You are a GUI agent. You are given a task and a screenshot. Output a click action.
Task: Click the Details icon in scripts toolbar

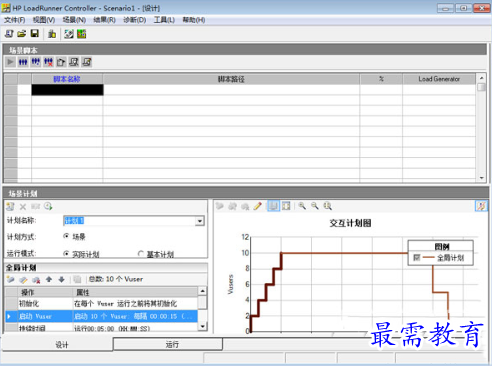74,62
